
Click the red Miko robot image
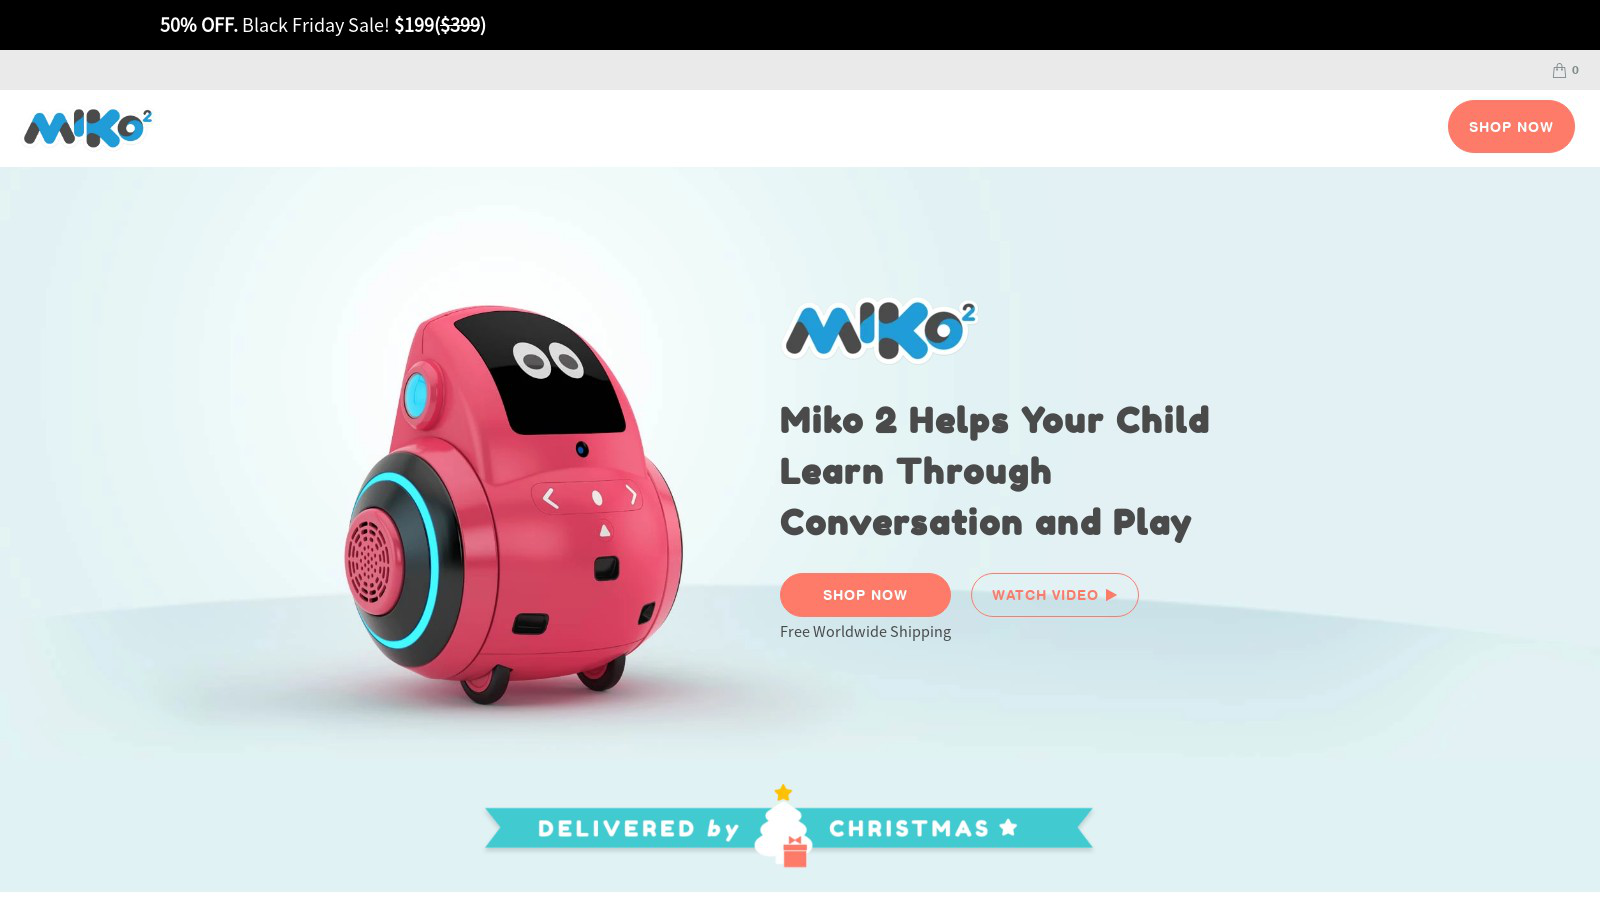tap(514, 503)
